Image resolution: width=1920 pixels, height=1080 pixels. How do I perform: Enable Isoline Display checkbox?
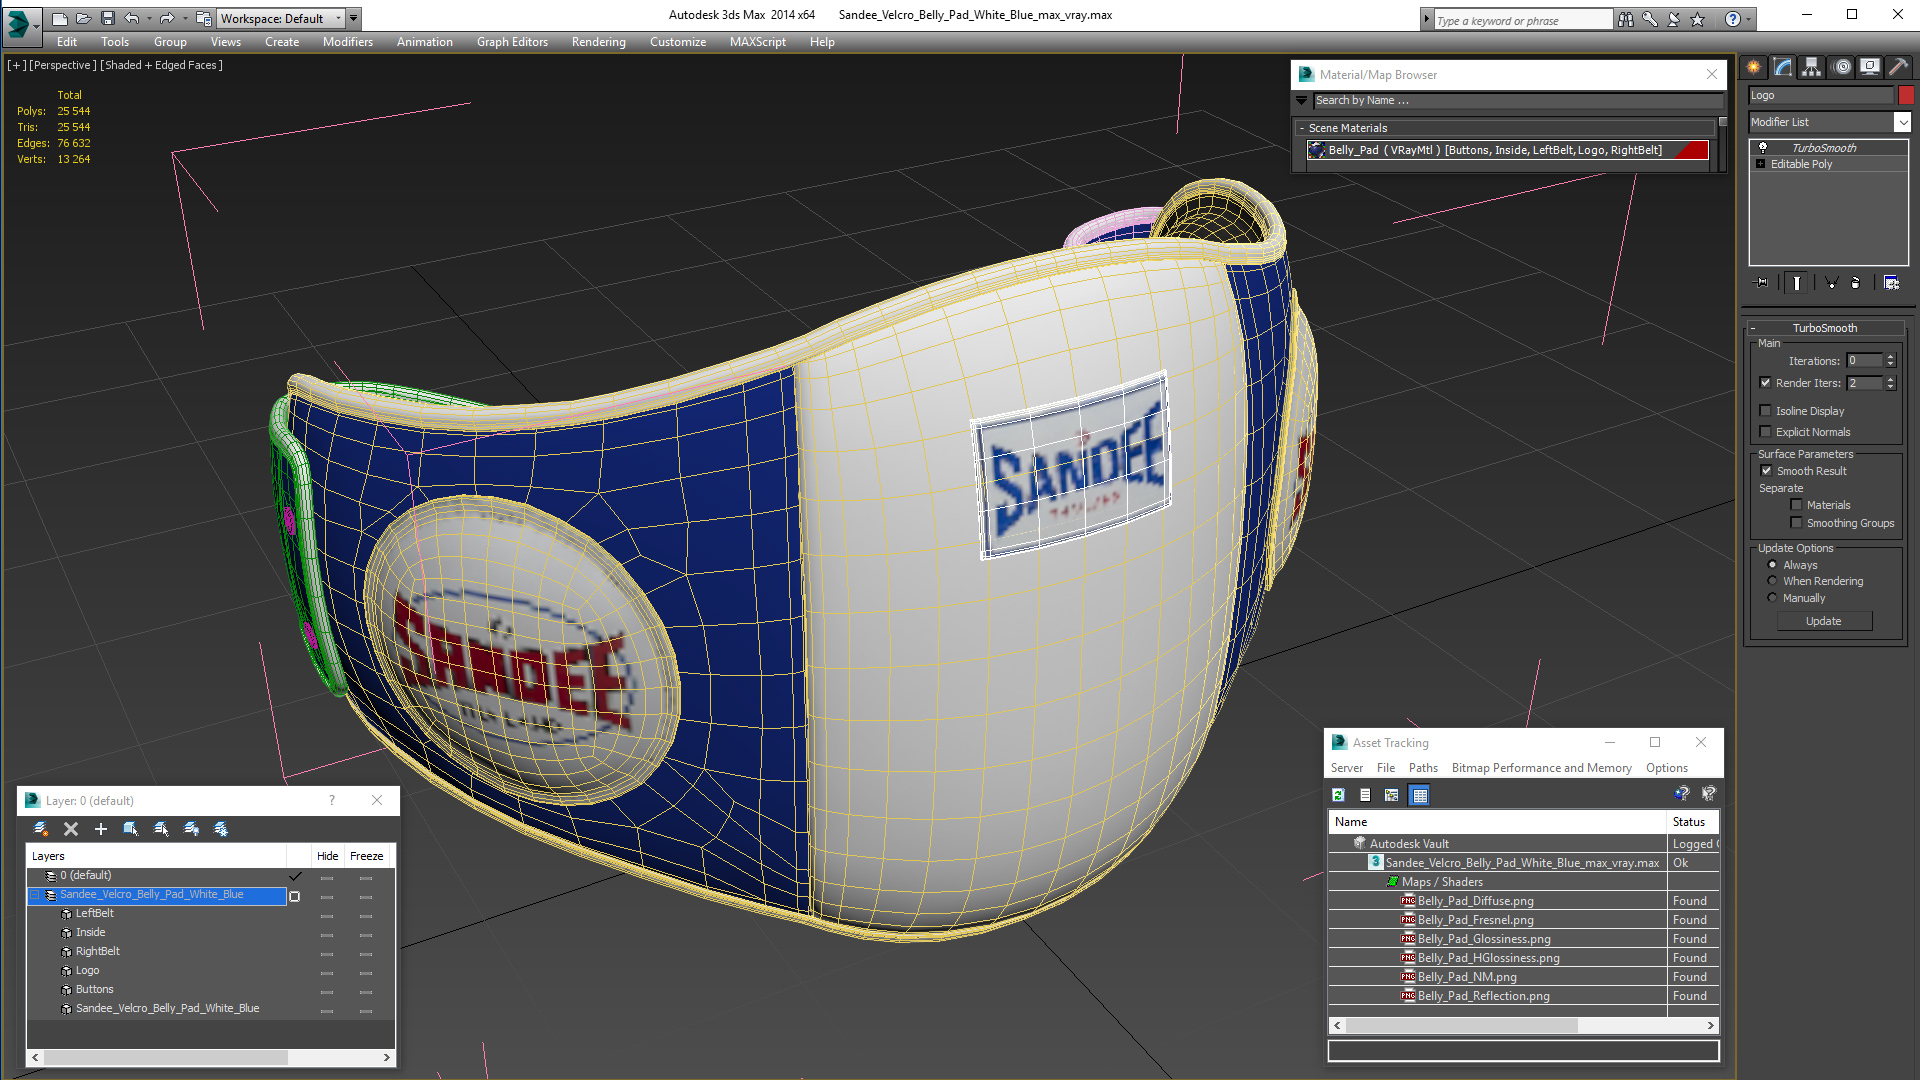1766,410
